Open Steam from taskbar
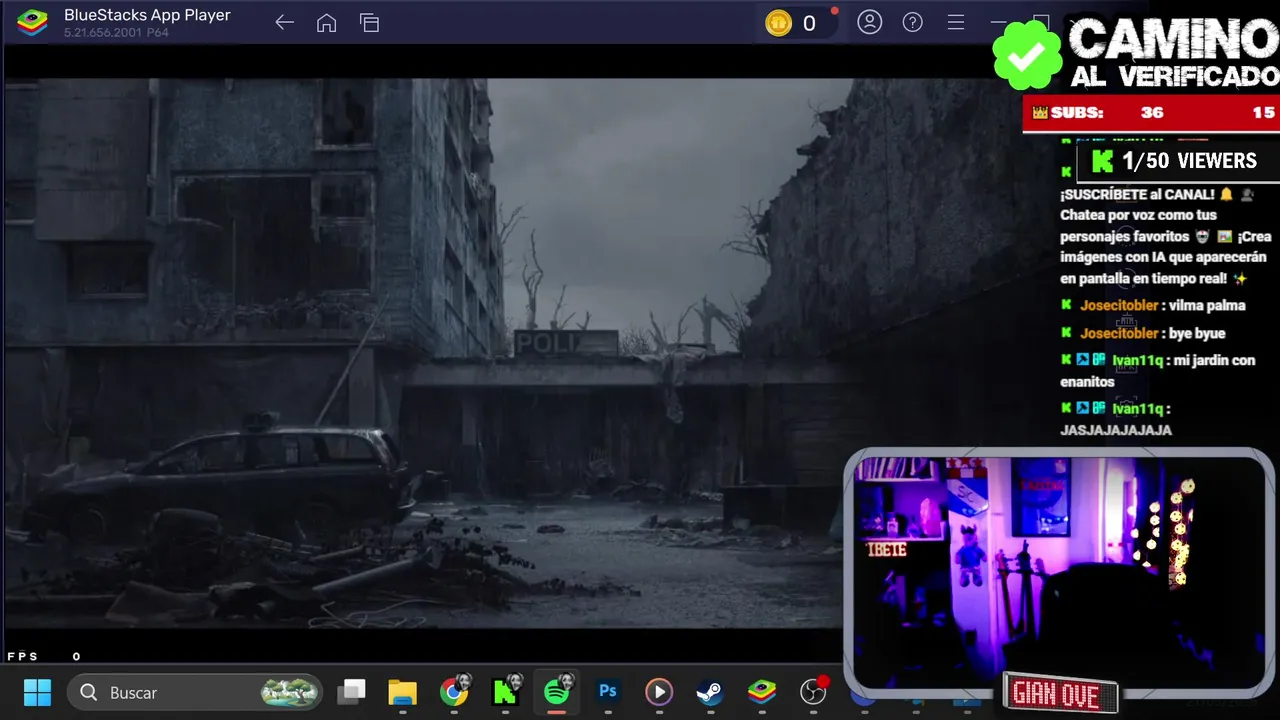 pos(710,692)
